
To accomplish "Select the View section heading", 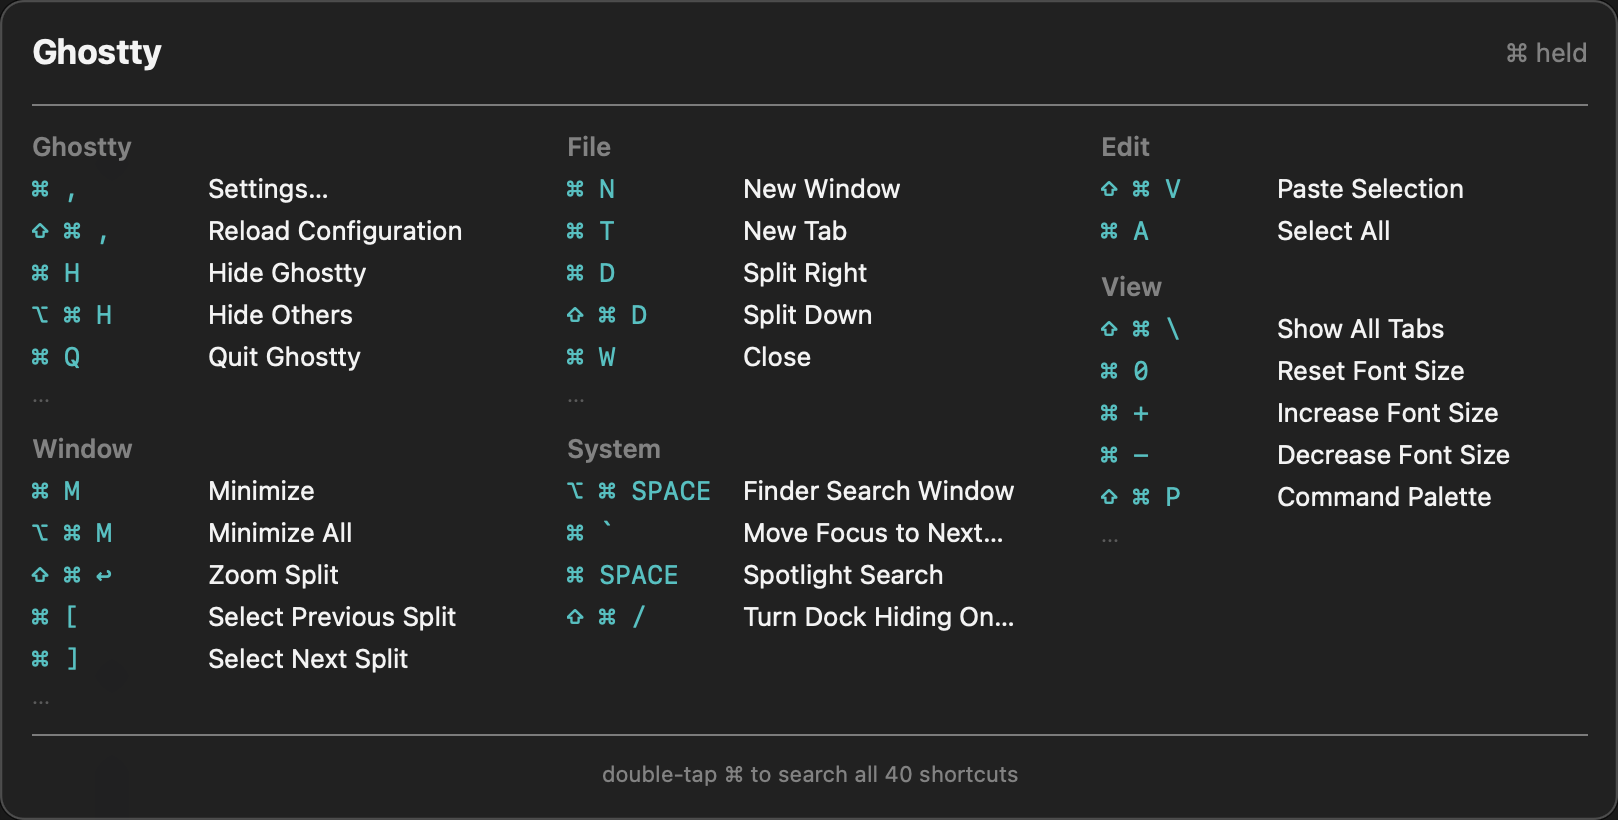I will 1131,287.
